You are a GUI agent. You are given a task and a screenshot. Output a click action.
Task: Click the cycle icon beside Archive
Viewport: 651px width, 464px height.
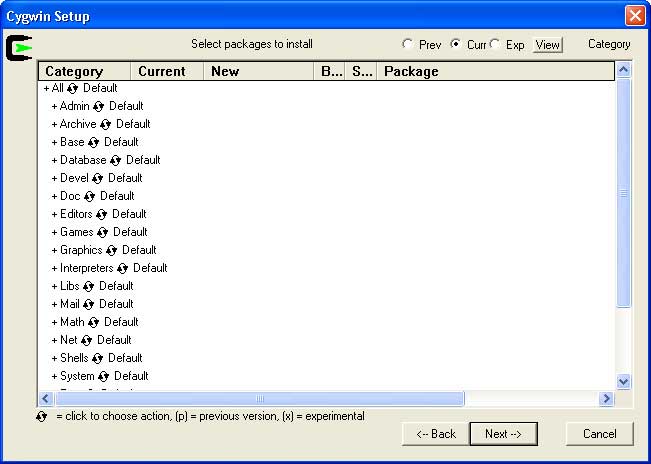click(x=105, y=125)
